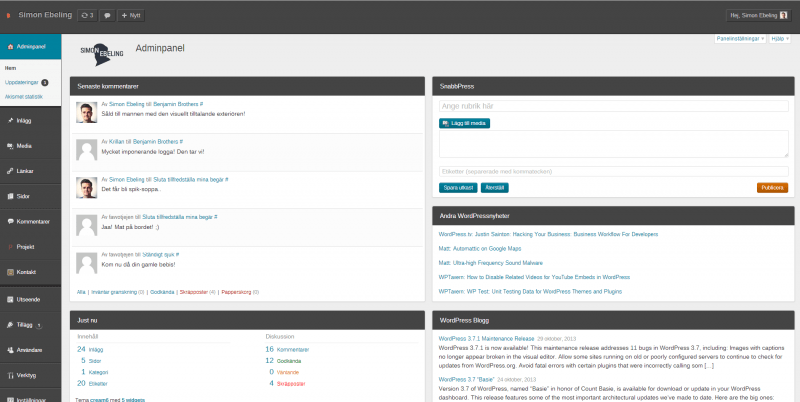Click the Sidor pages icon in sidebar
The height and width of the screenshot is (402, 800).
tap(10, 196)
